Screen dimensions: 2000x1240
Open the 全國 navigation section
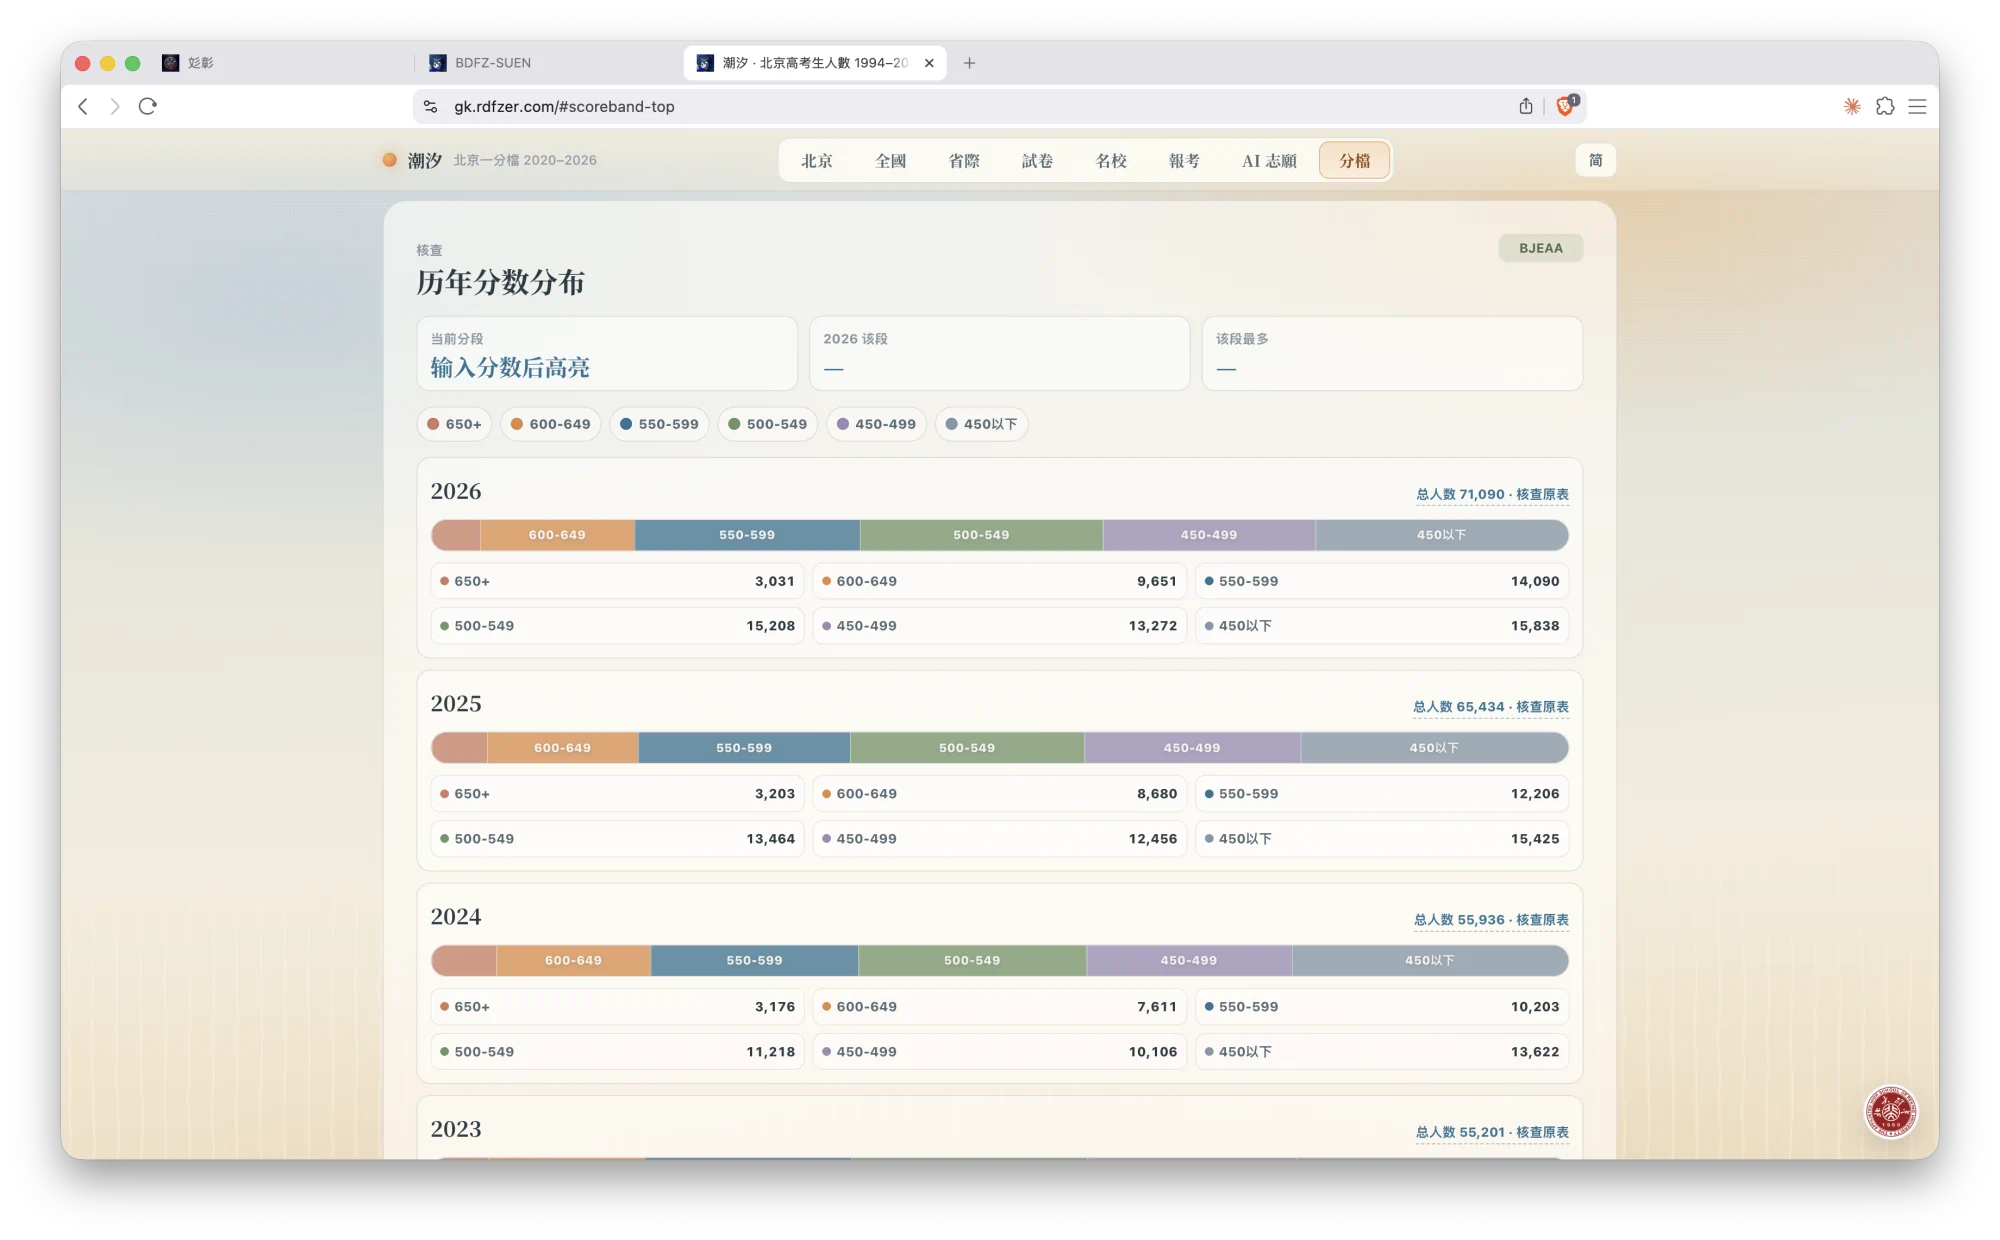click(890, 161)
